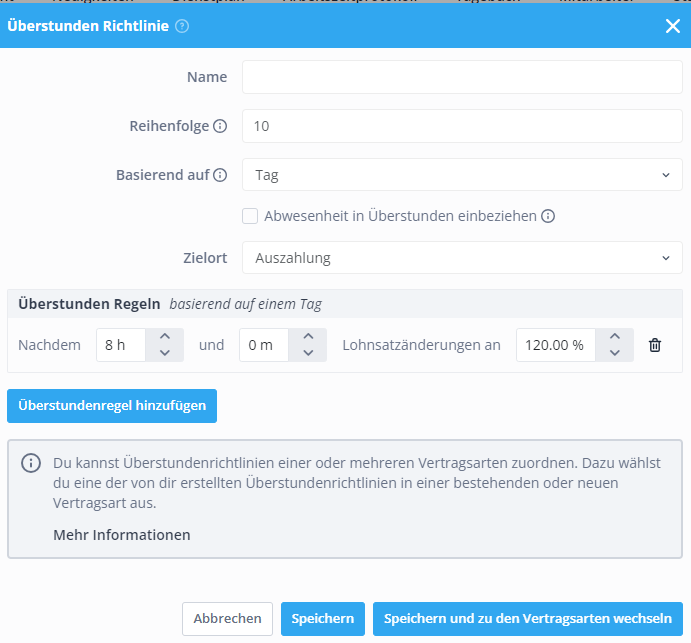Close the Überstunden Richtlinie dialog
This screenshot has width=691, height=643.
click(673, 26)
